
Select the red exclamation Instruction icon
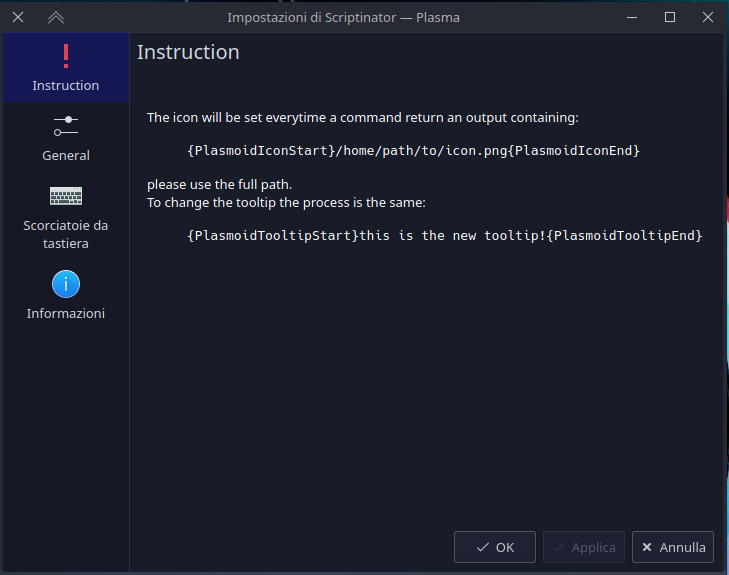[x=66, y=56]
